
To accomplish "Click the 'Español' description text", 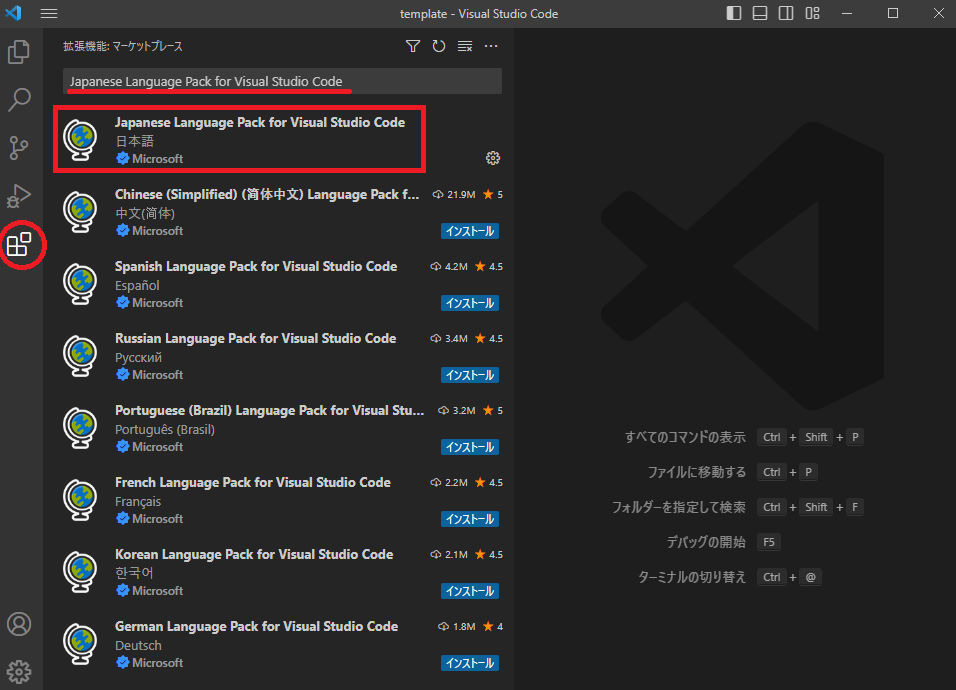I will tap(137, 285).
